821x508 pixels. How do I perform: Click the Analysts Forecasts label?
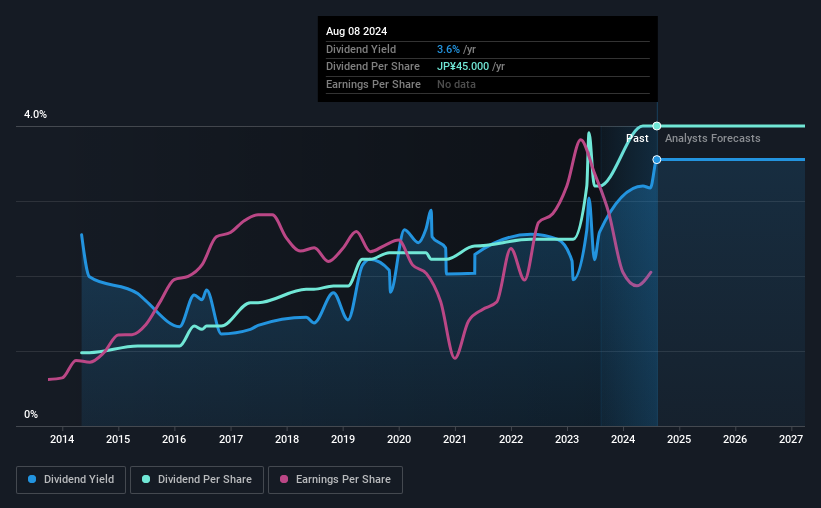pos(713,138)
